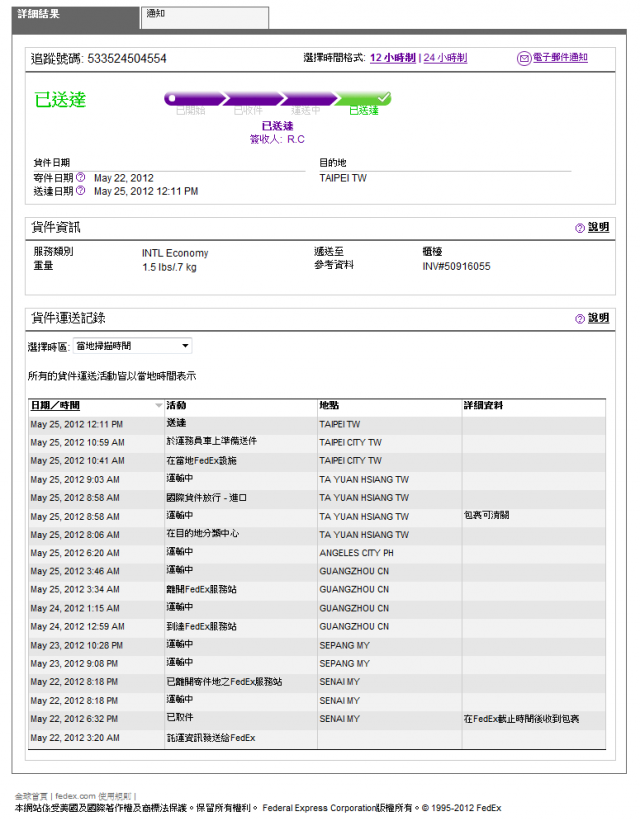
Task: Click May 25, 2012 3:46 AM entry
Action: 75,571
